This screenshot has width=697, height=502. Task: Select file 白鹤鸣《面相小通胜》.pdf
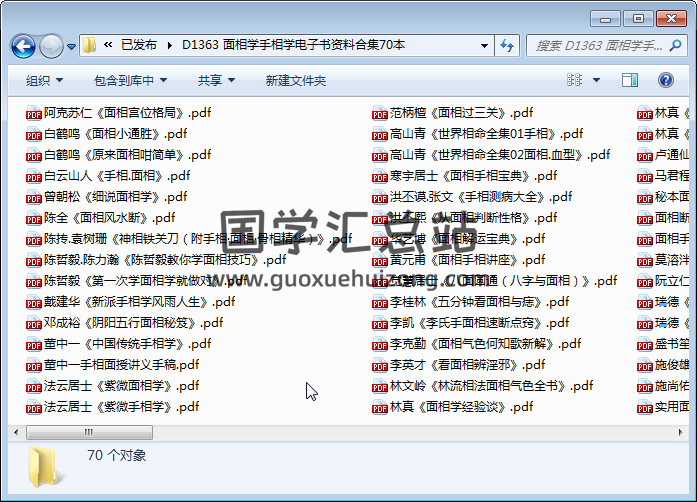coord(107,134)
